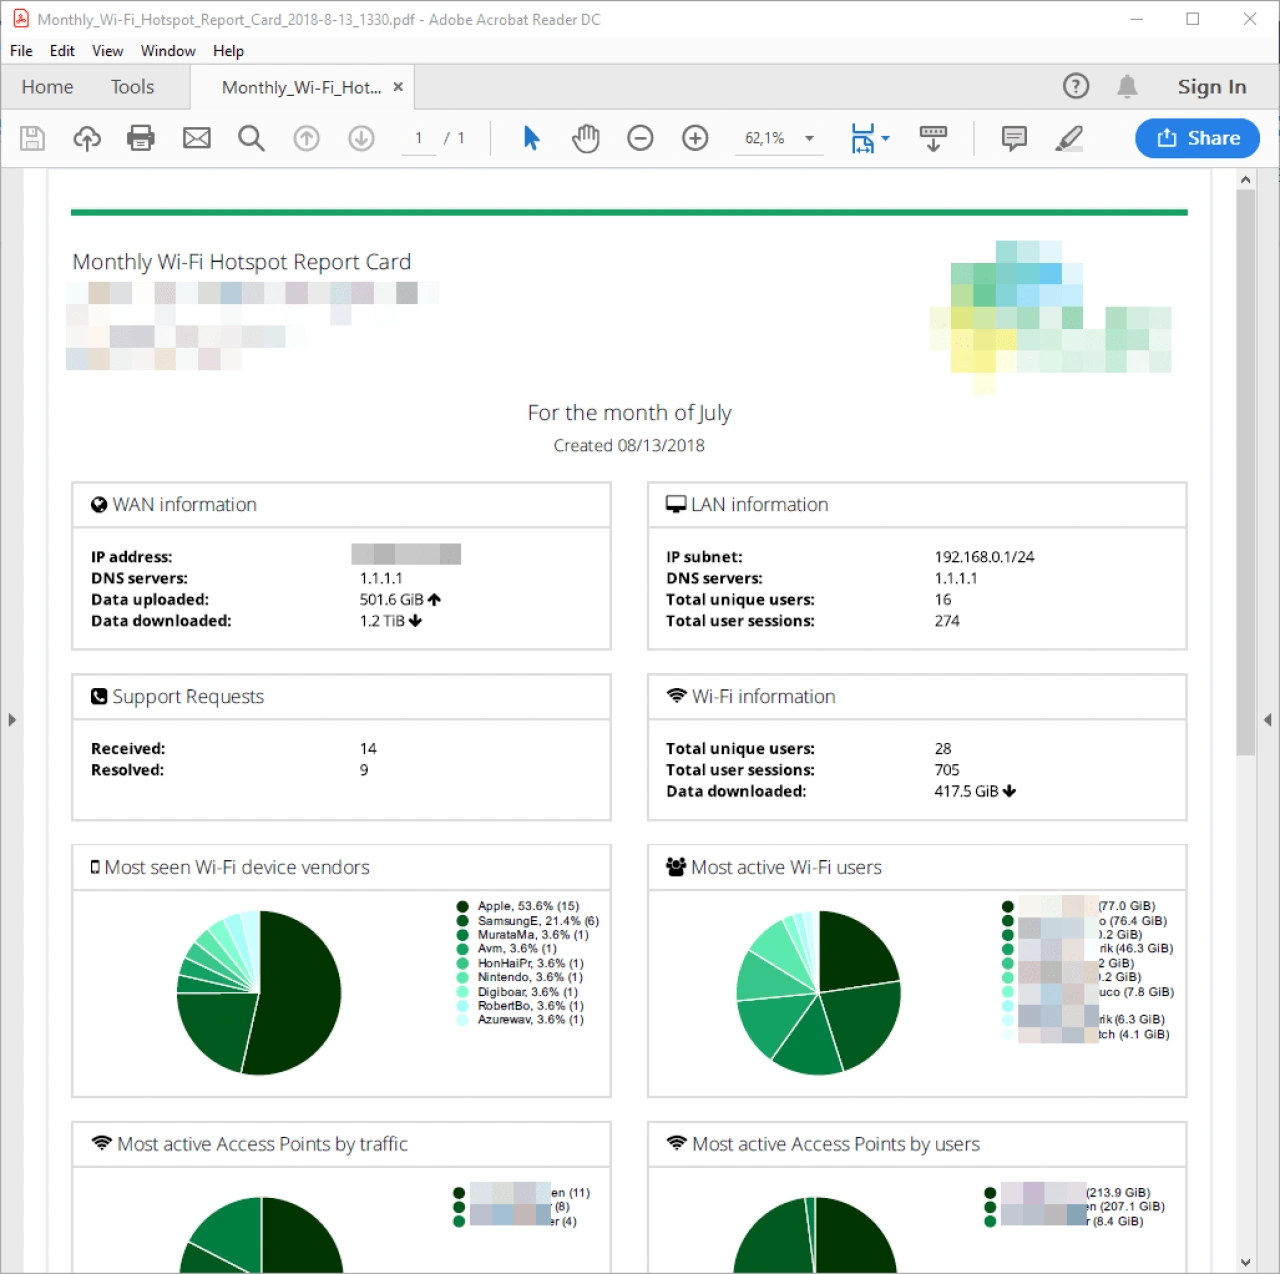
Task: Activate the Highlight text tool
Action: (1068, 138)
